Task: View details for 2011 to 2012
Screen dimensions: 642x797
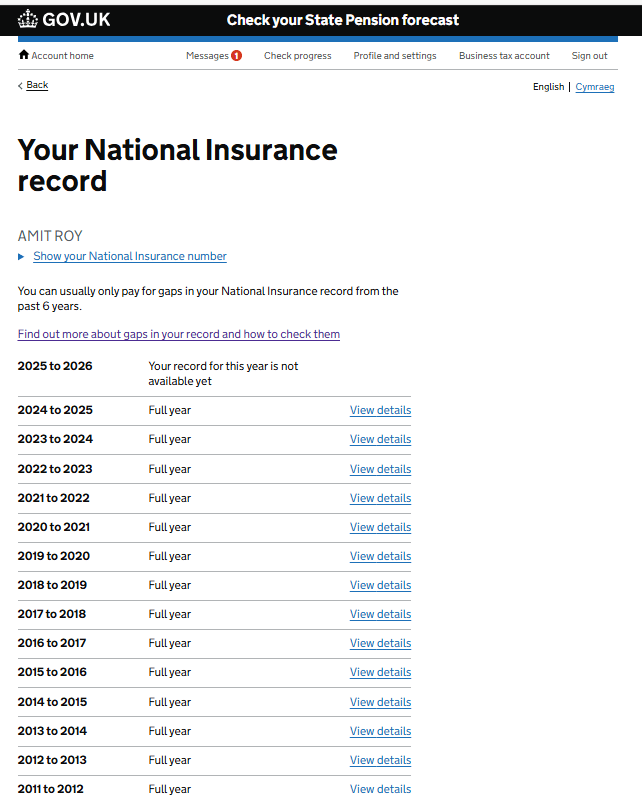Action: (x=380, y=789)
